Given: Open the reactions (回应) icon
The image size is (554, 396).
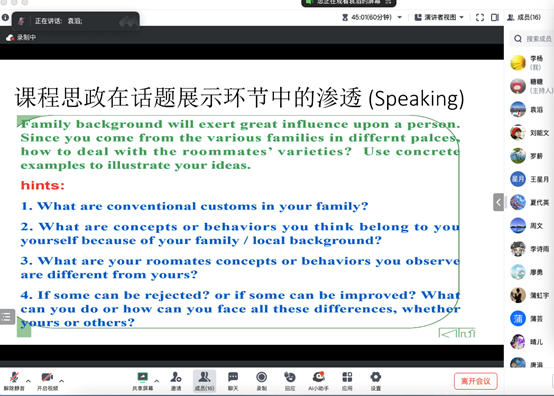Looking at the screenshot, I should tap(290, 381).
